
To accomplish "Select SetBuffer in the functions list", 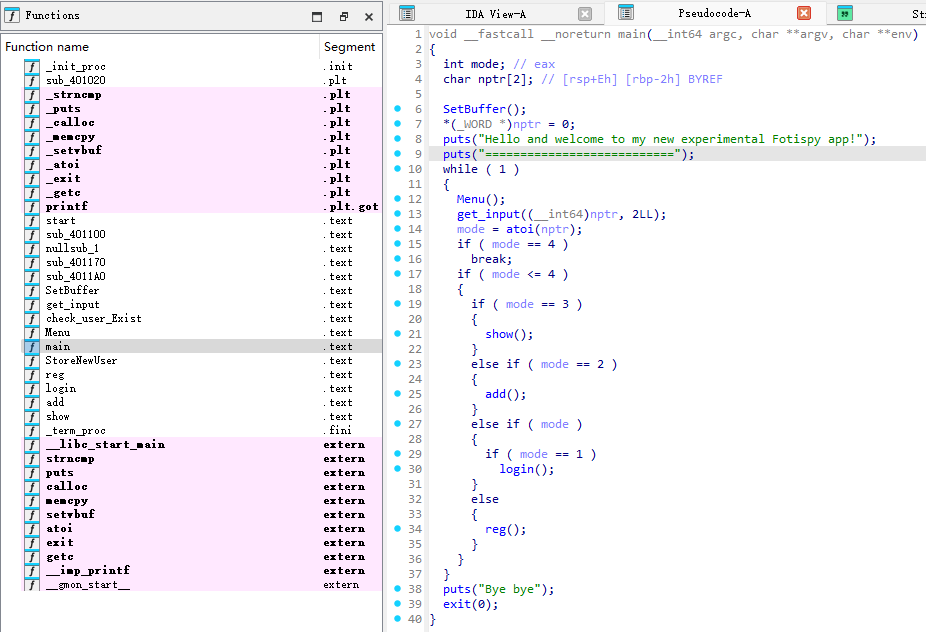I will (x=72, y=291).
